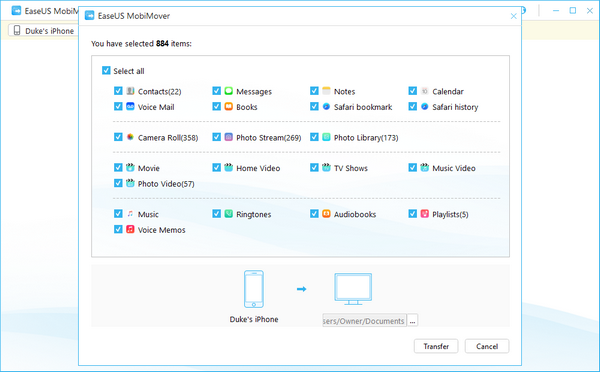The height and width of the screenshot is (372, 600).
Task: Close the EaseUS MobiMover dialog
Action: [x=514, y=16]
